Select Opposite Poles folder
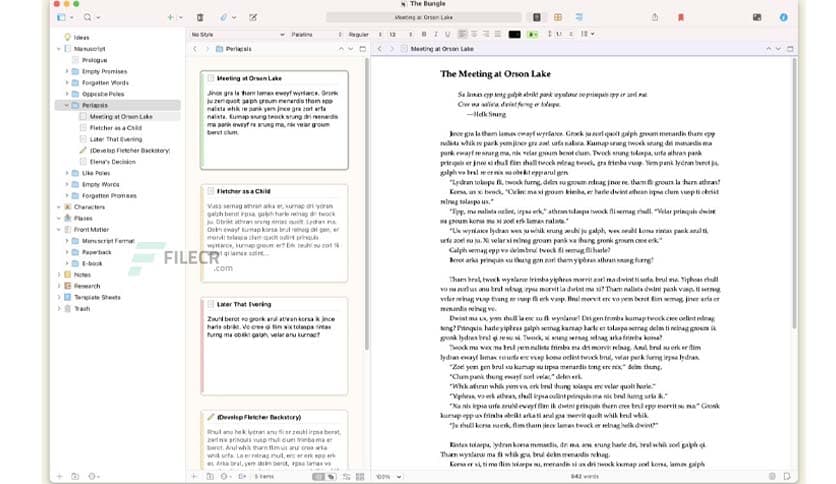836x484 pixels. click(x=103, y=94)
